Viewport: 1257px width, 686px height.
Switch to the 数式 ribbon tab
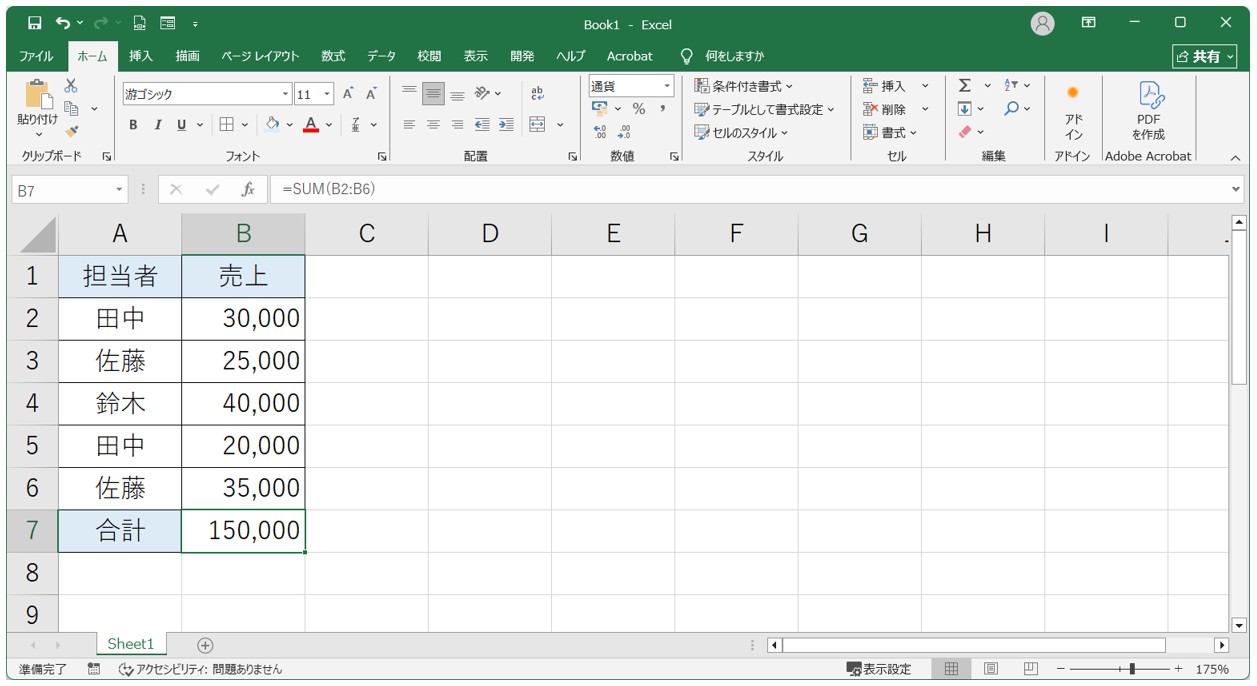333,56
